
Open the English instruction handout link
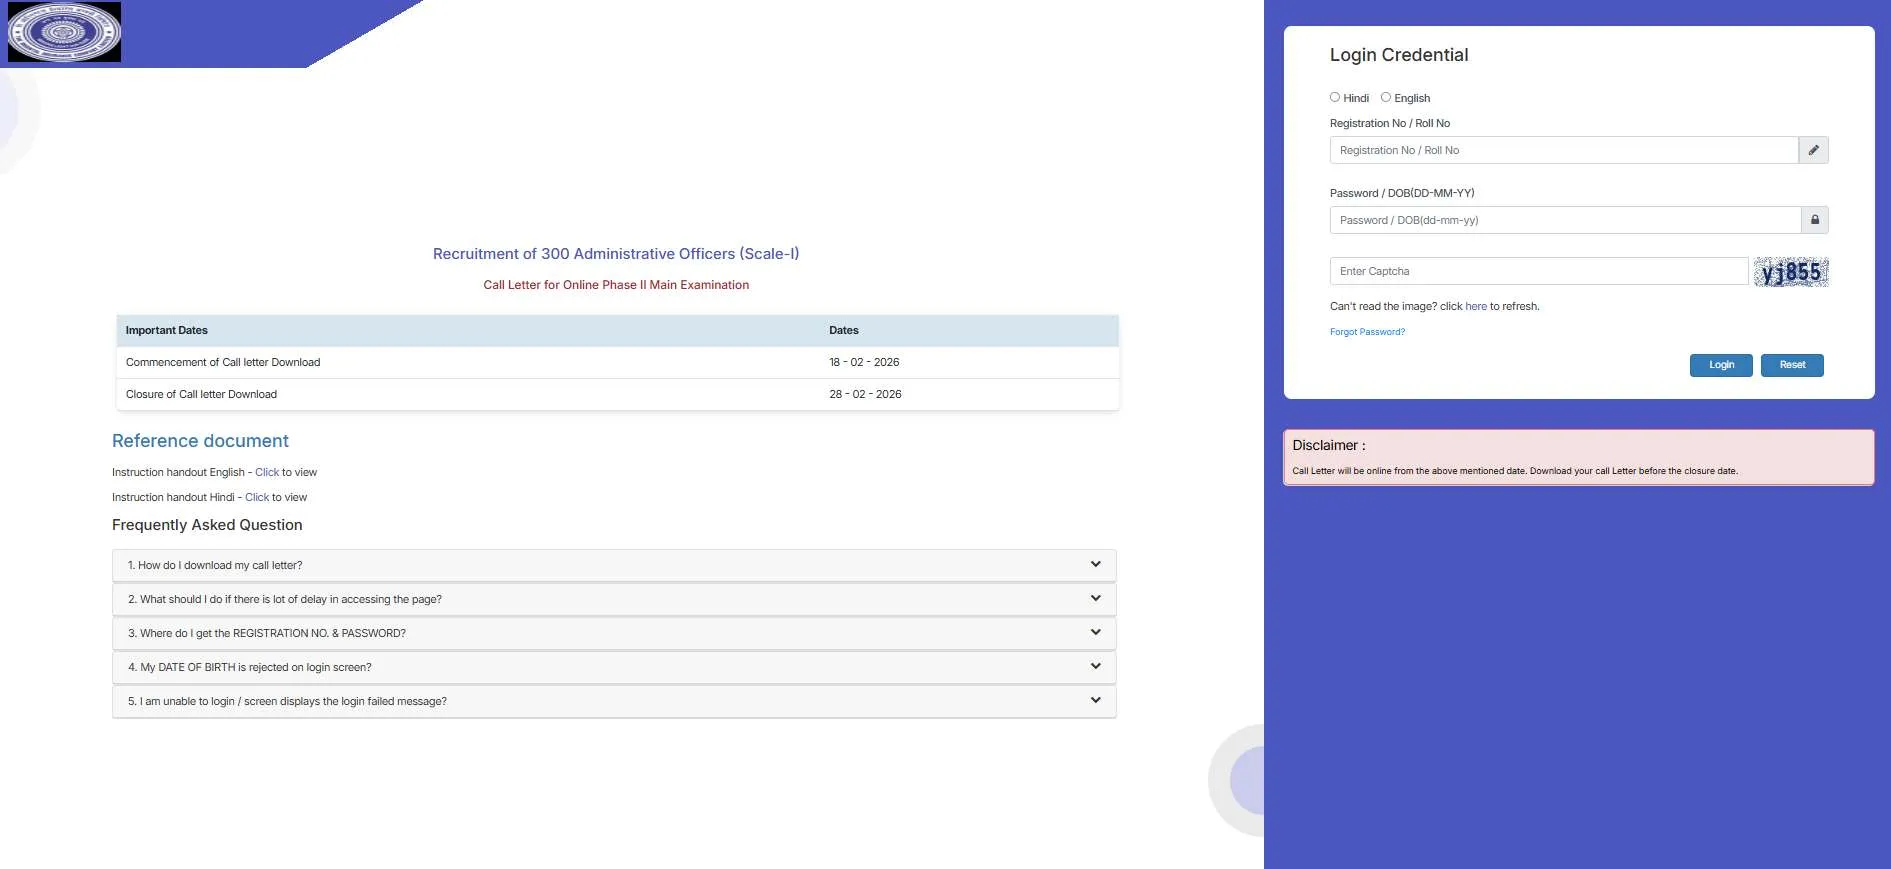click(x=267, y=472)
